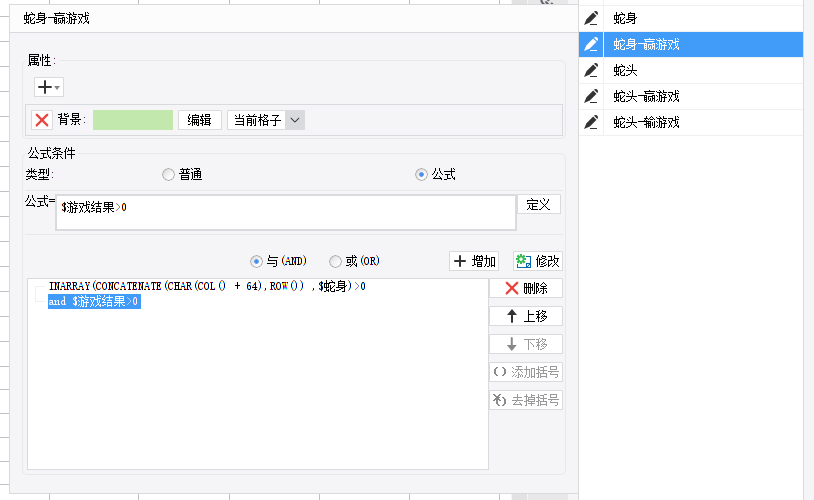Image resolution: width=814 pixels, height=500 pixels.
Task: Click the 增加 add condition button
Action: point(474,261)
